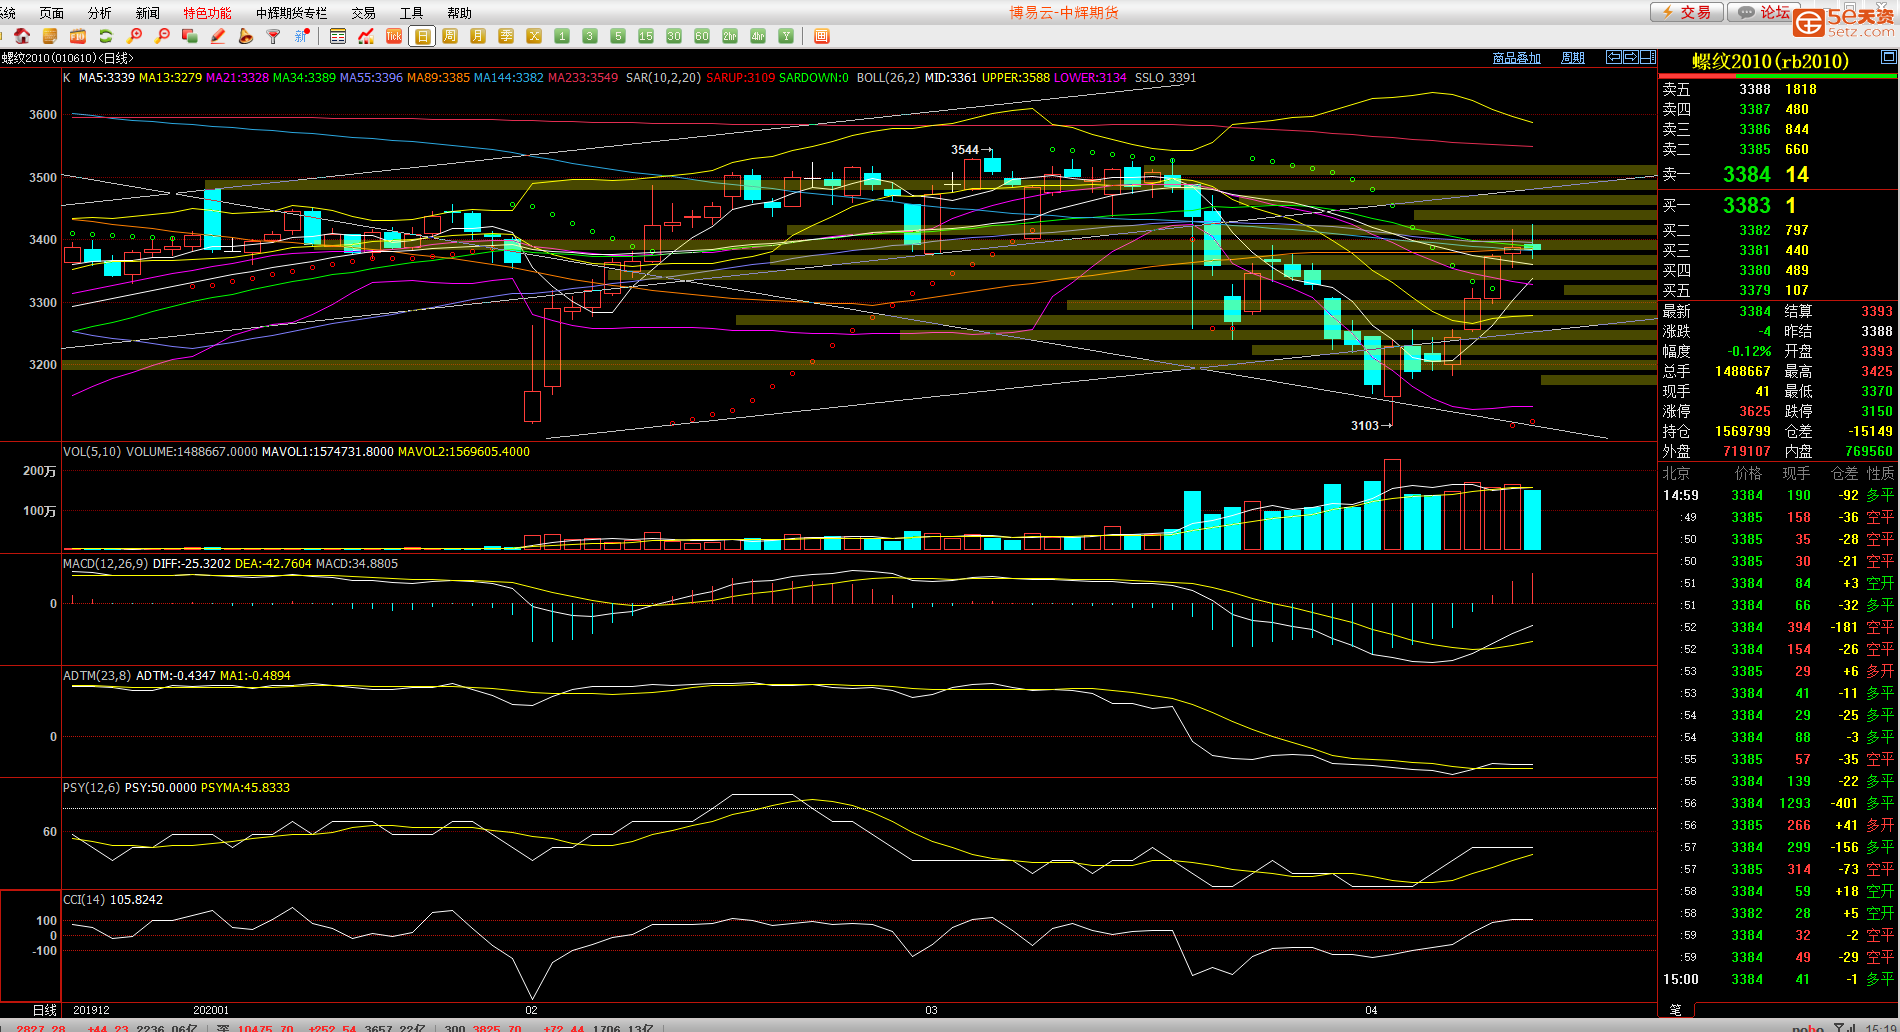Open the 新闻 menu
The width and height of the screenshot is (1900, 1032).
pyautogui.click(x=148, y=13)
